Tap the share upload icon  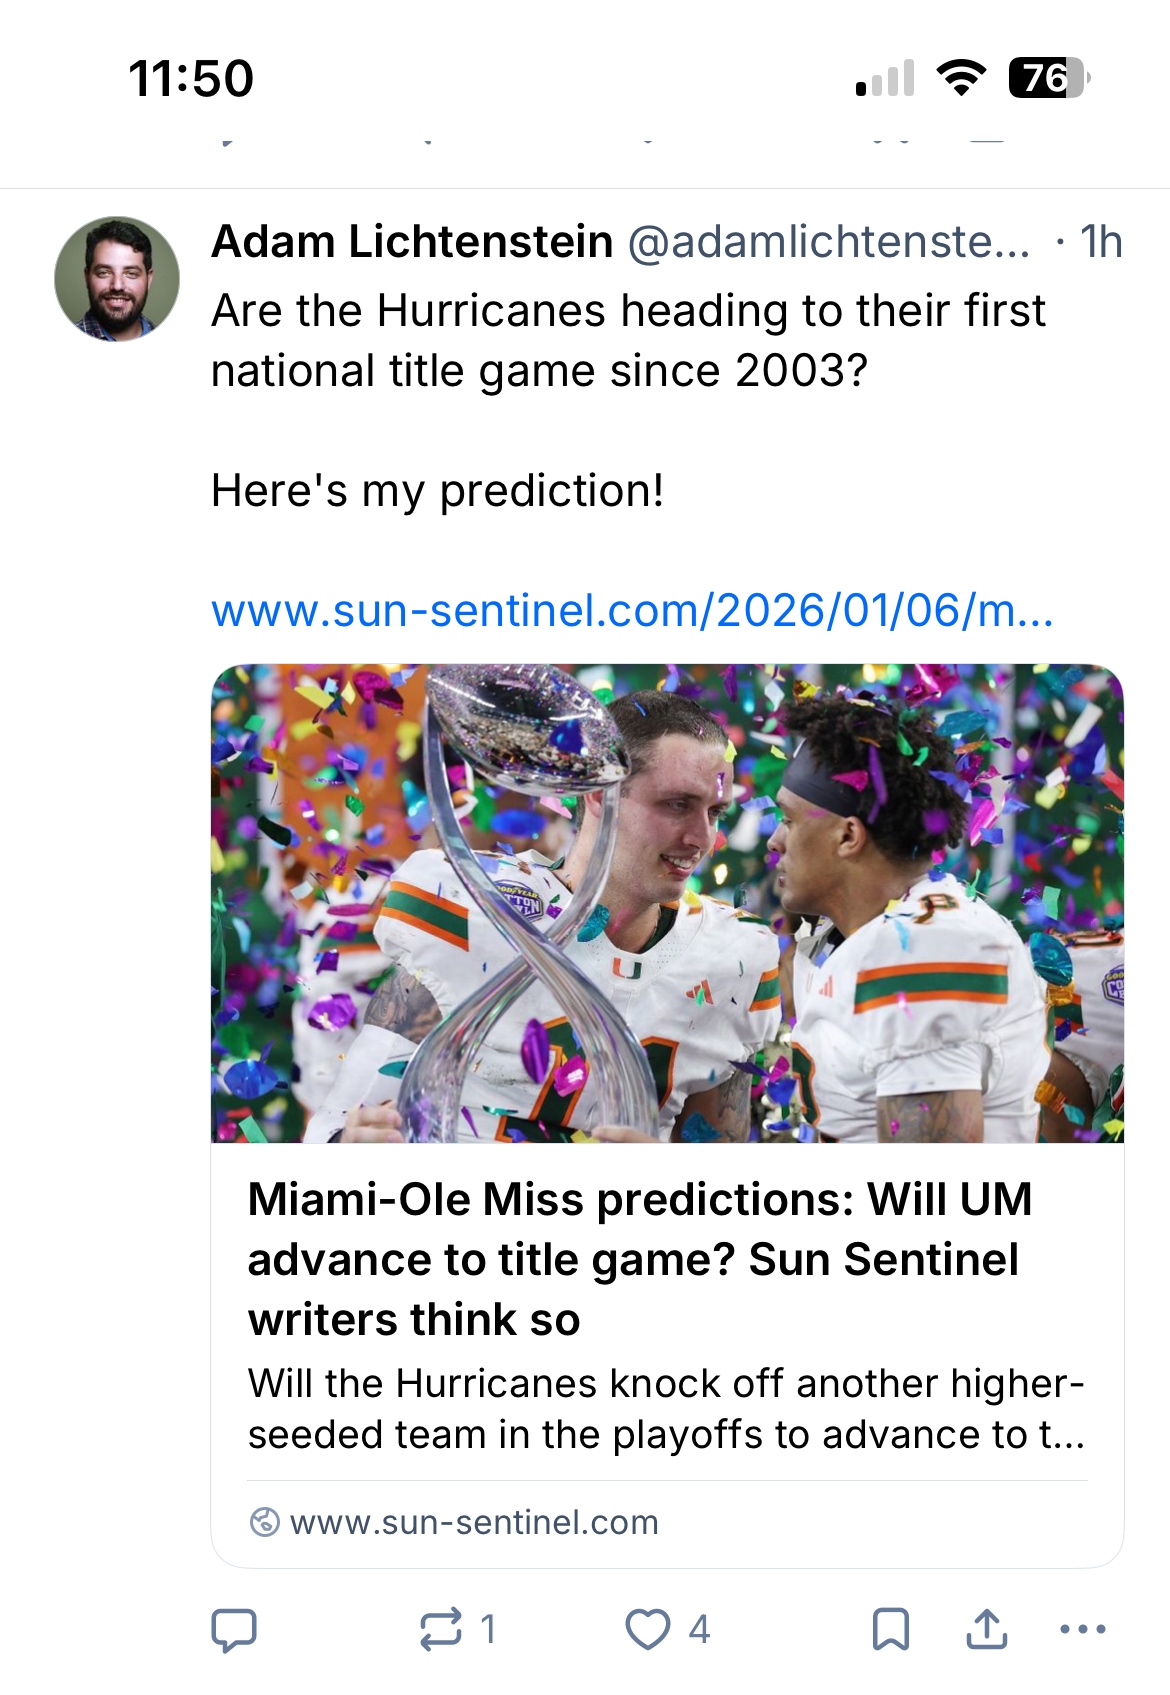point(986,1629)
